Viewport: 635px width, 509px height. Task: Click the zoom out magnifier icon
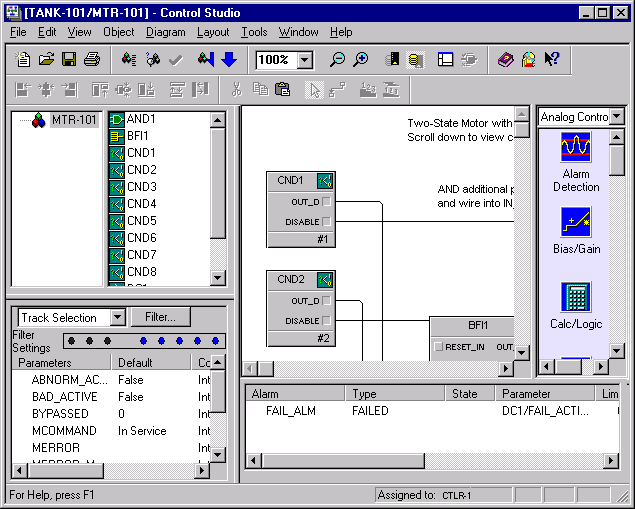coord(337,60)
